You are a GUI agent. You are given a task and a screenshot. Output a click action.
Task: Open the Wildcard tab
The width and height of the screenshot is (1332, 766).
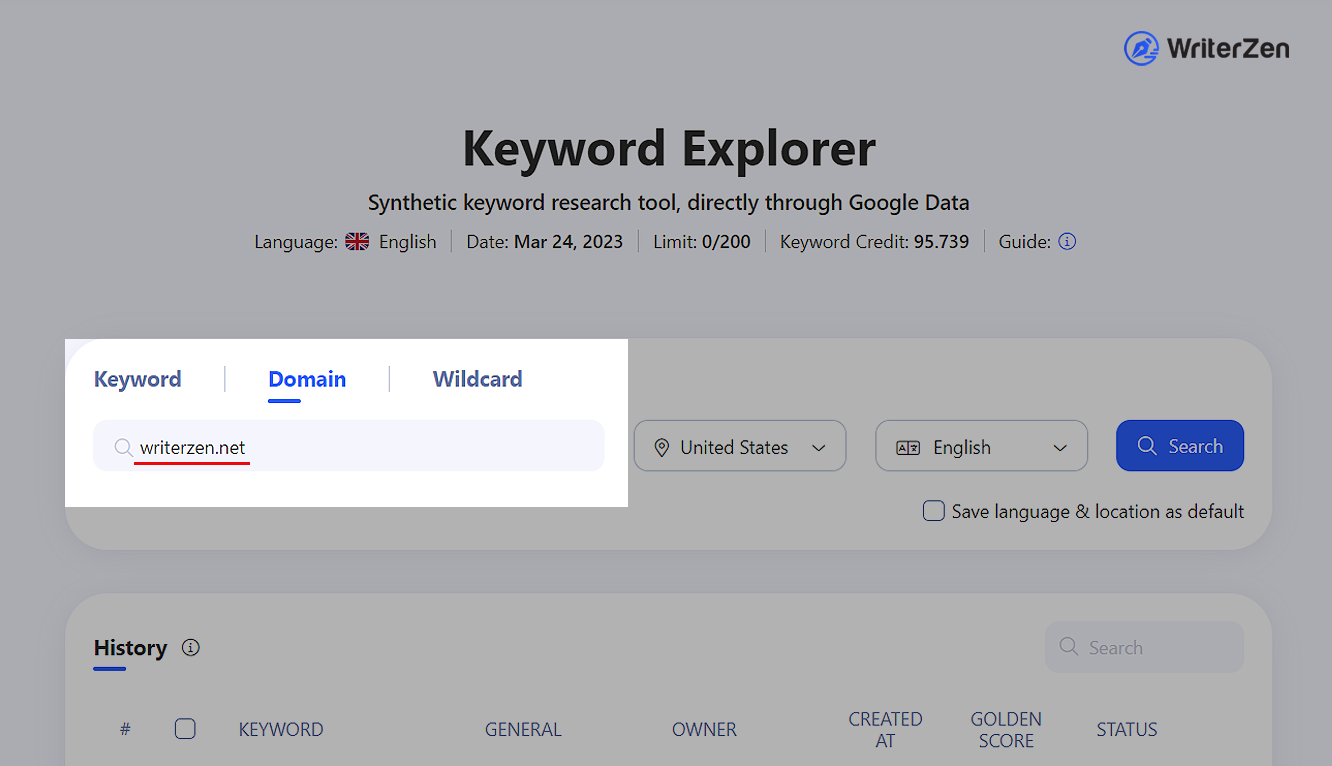[x=478, y=379]
